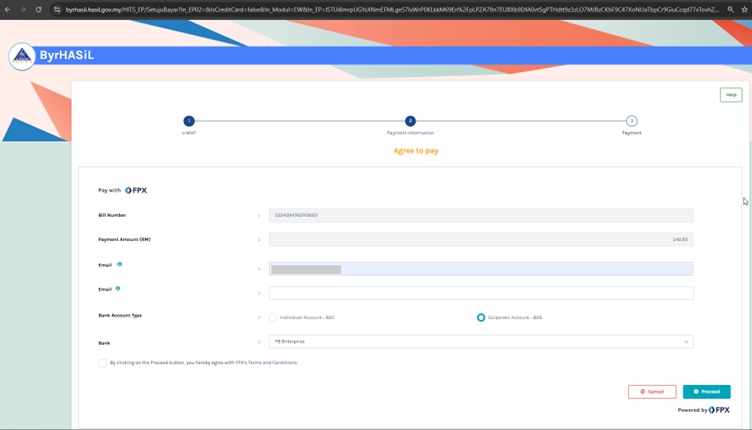
Task: Select Individual Account - B2C radio button
Action: coord(273,317)
